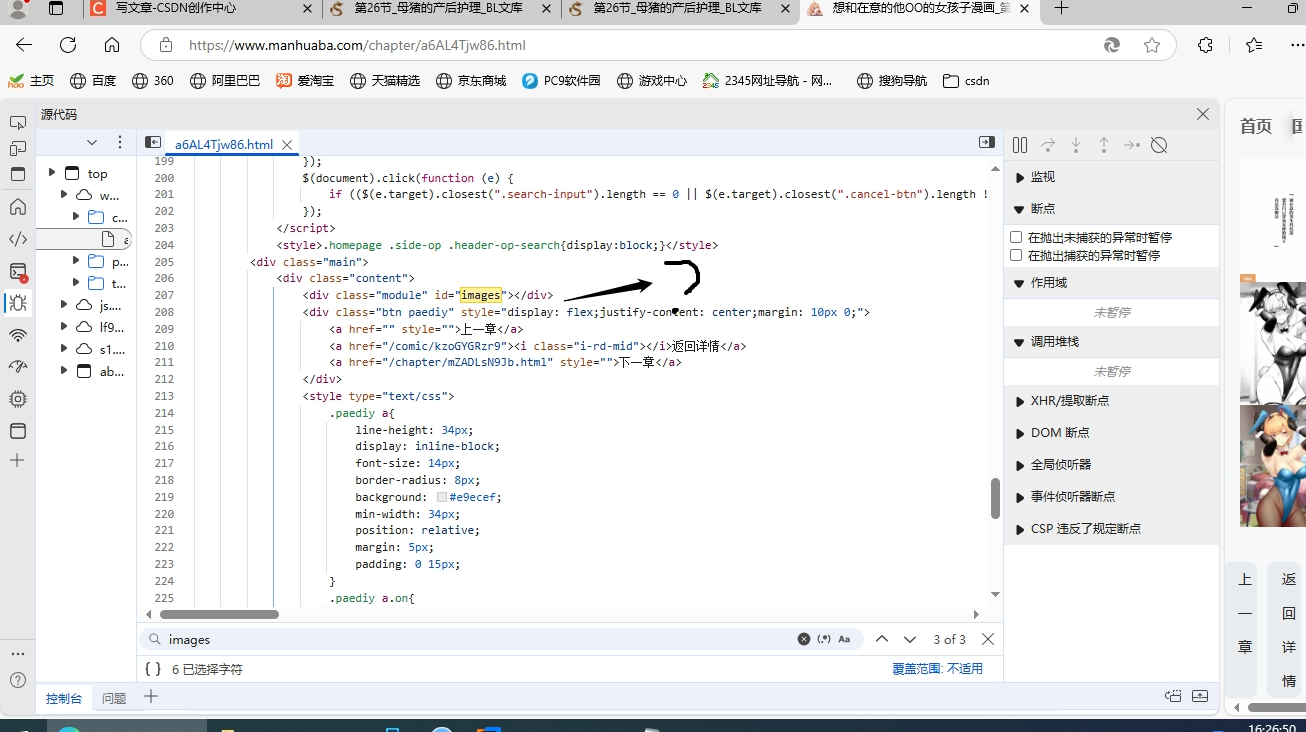
Task: Select the 问题 drawer tab
Action: tap(114, 698)
